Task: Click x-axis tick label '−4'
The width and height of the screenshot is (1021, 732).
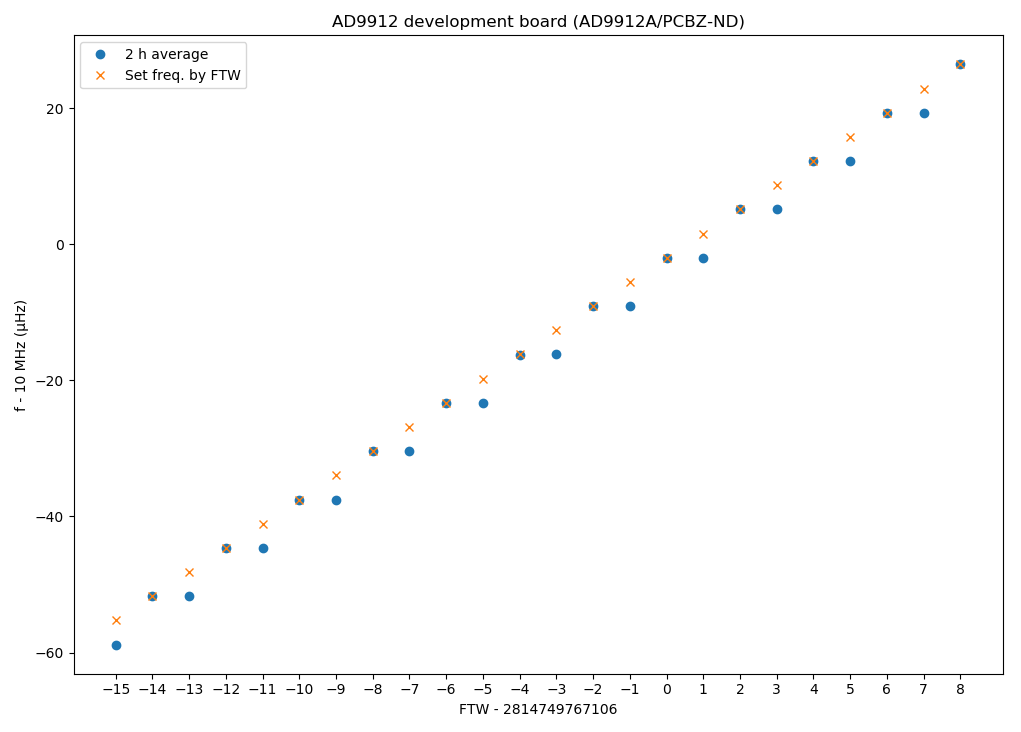Action: tap(520, 690)
